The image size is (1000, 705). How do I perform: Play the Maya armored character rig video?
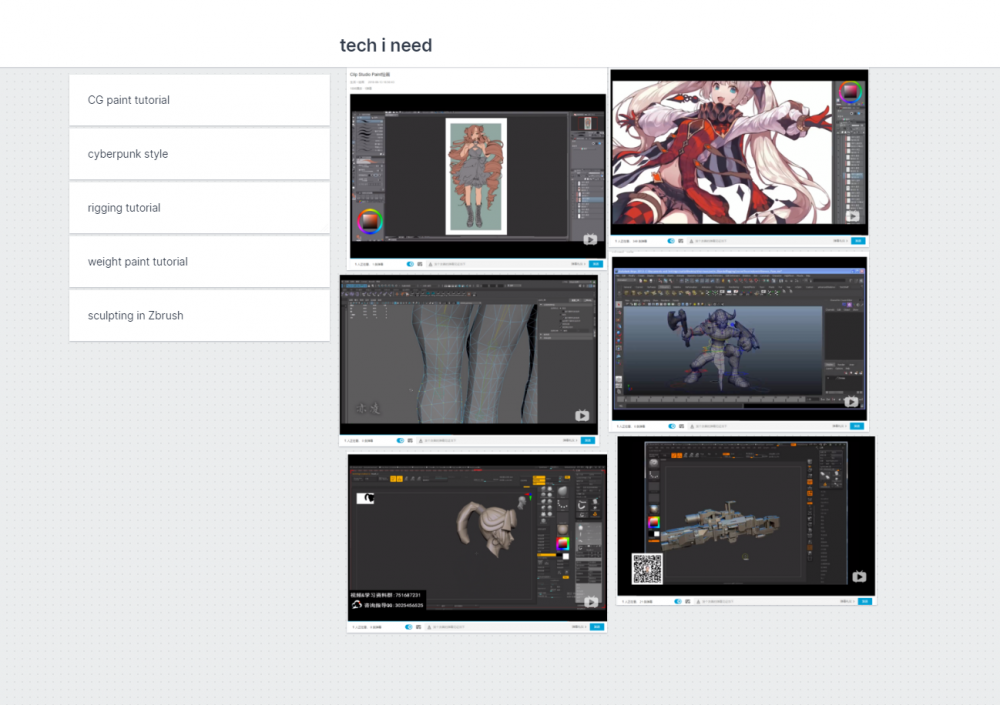[851, 402]
